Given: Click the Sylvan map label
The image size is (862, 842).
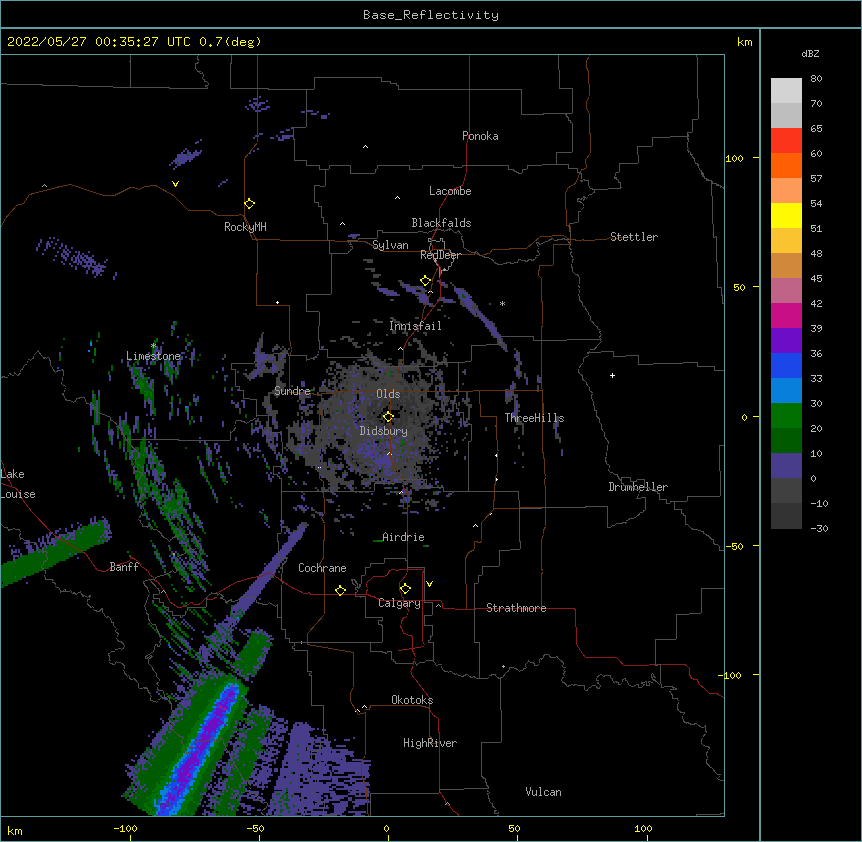Looking at the screenshot, I should tap(390, 245).
